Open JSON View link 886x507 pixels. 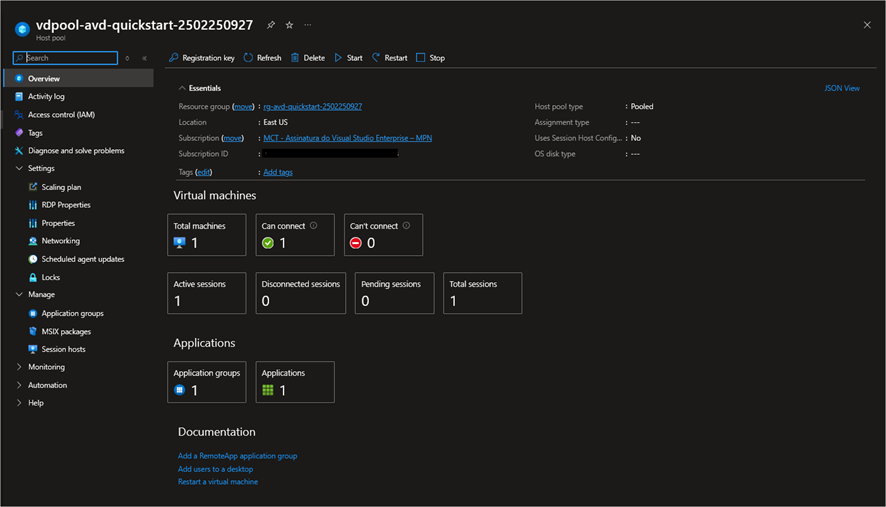841,88
